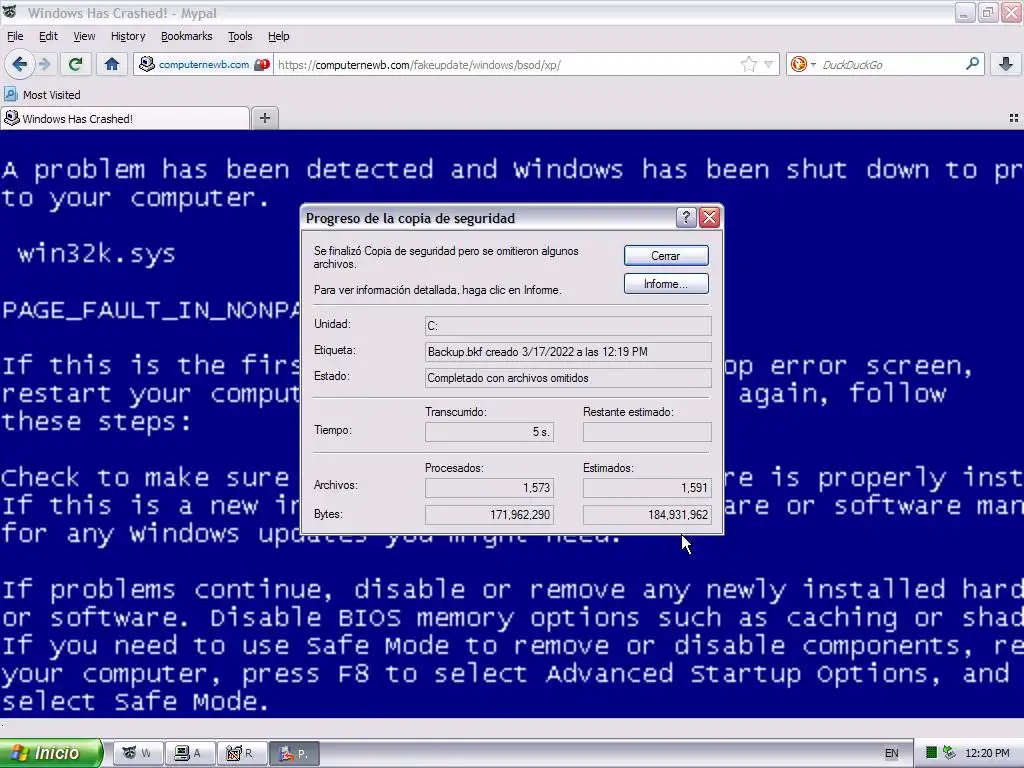Screen dimensions: 1024x768
Task: Expand the URL history dropdown arrow
Action: 769,64
